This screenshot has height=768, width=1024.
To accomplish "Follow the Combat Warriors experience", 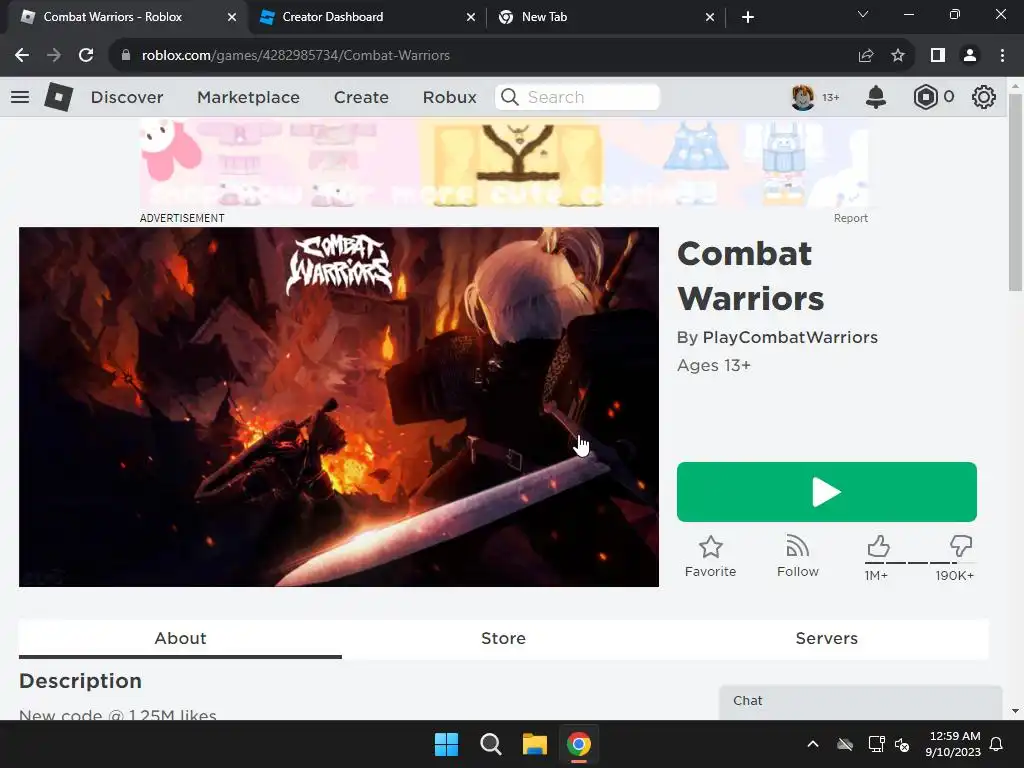I will 797,556.
